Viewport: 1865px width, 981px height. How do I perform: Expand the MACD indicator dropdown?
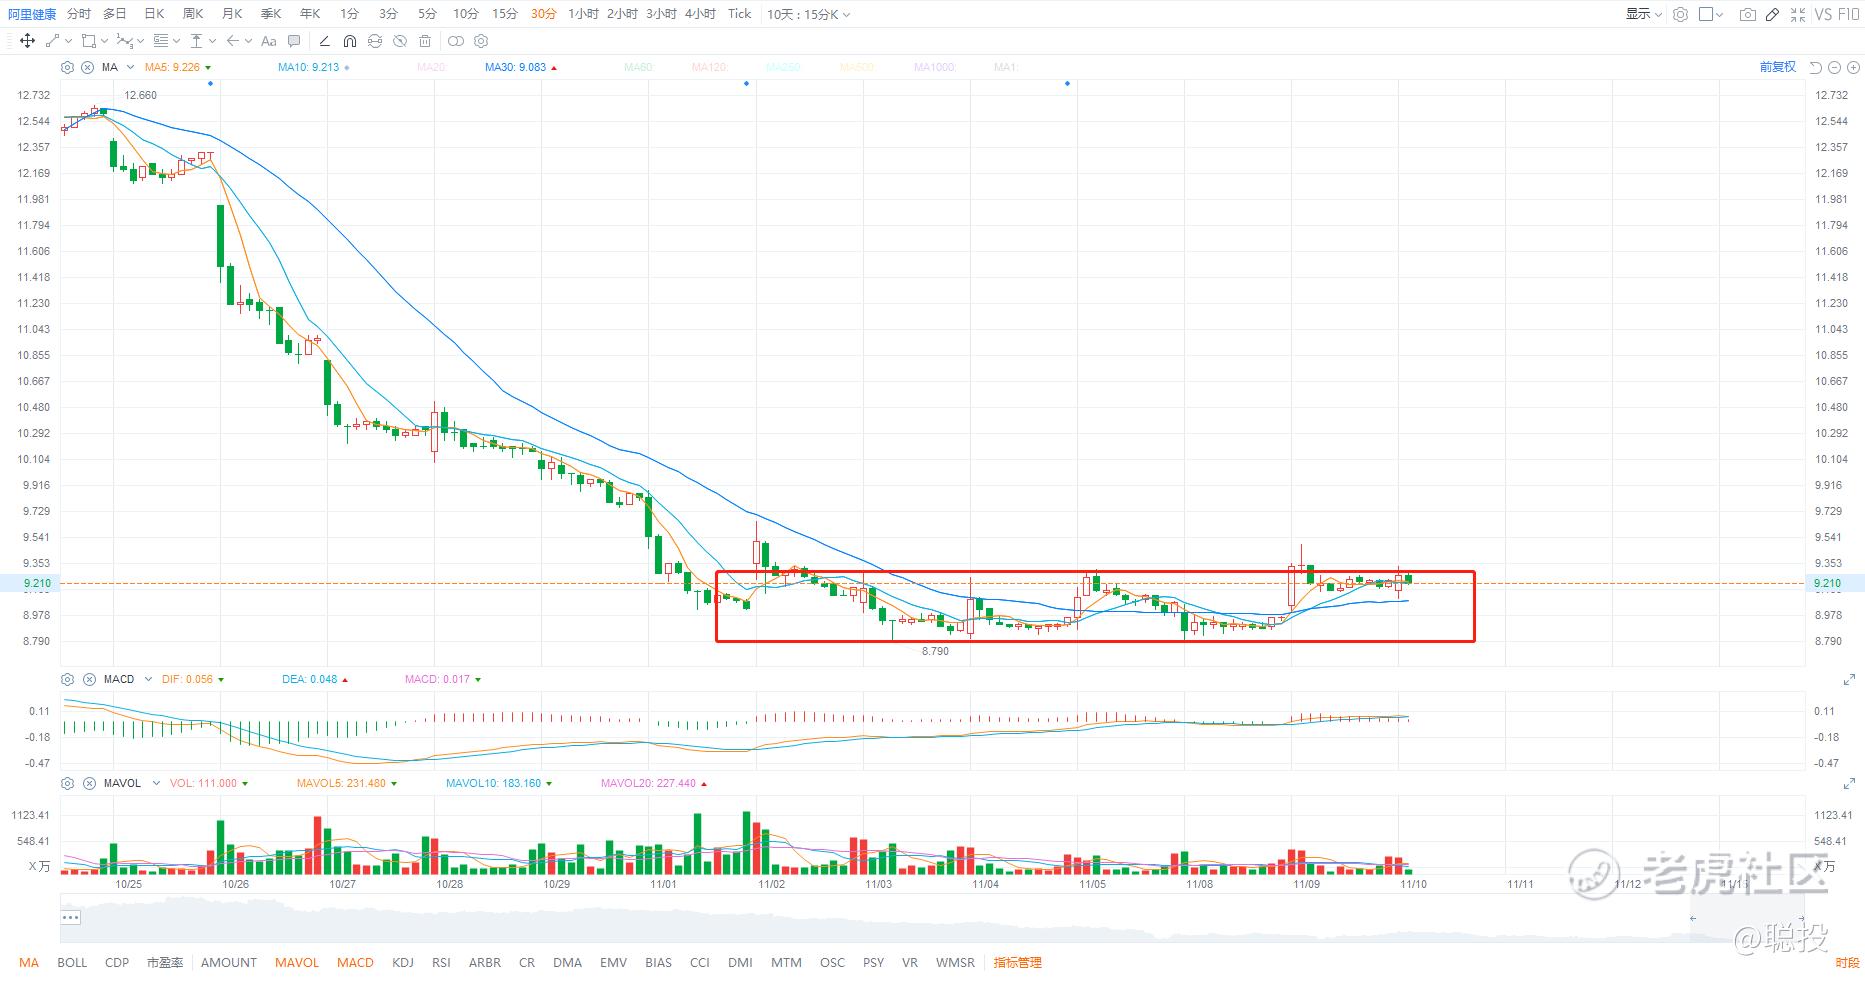[x=148, y=679]
